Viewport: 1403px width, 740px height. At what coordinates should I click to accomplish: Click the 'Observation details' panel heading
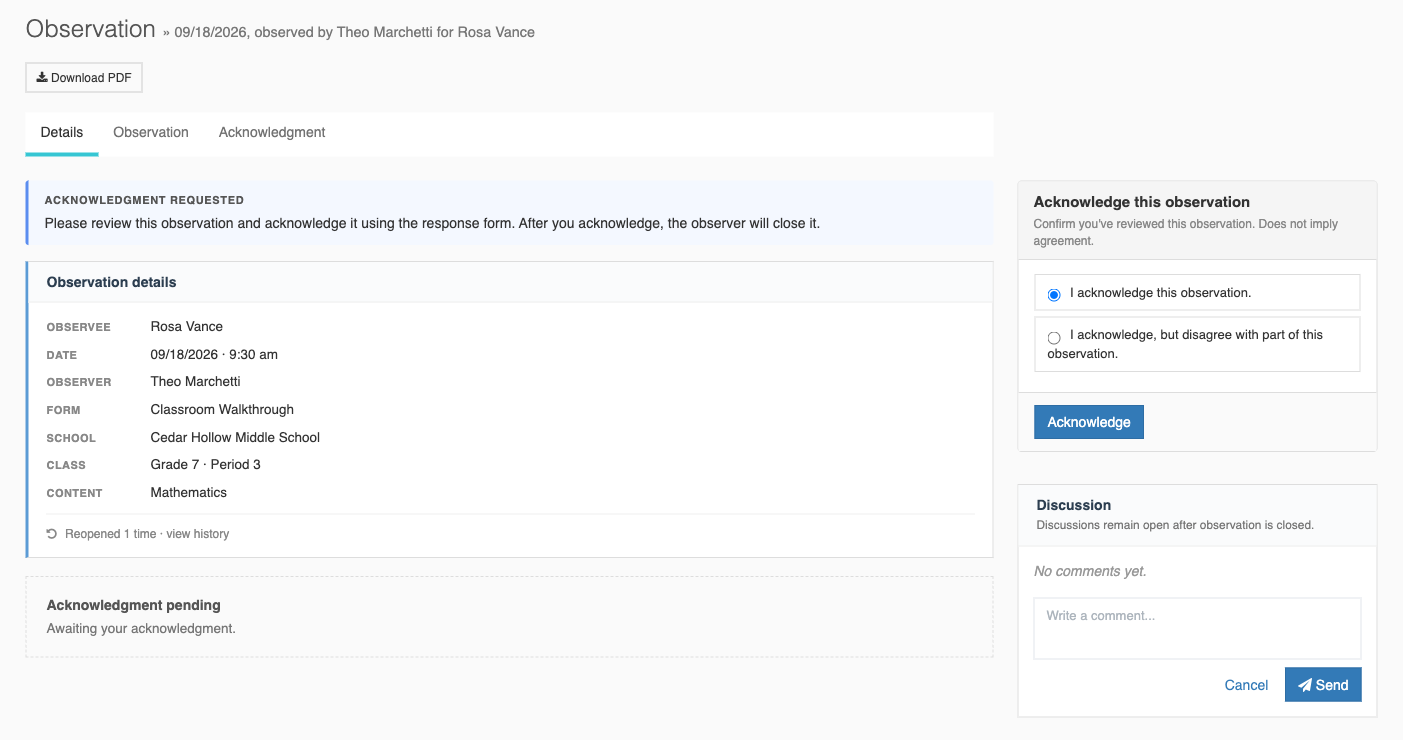point(111,282)
